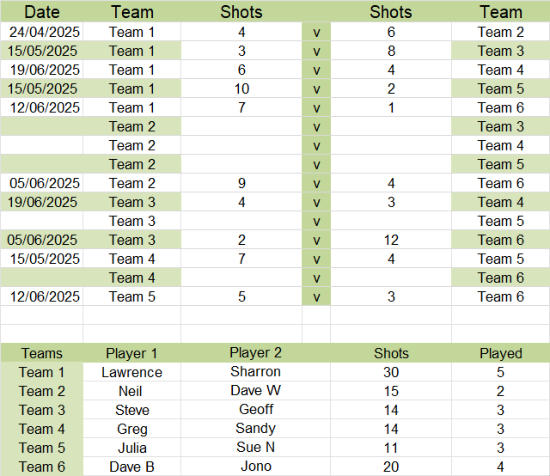Select the Played column header

501,353
